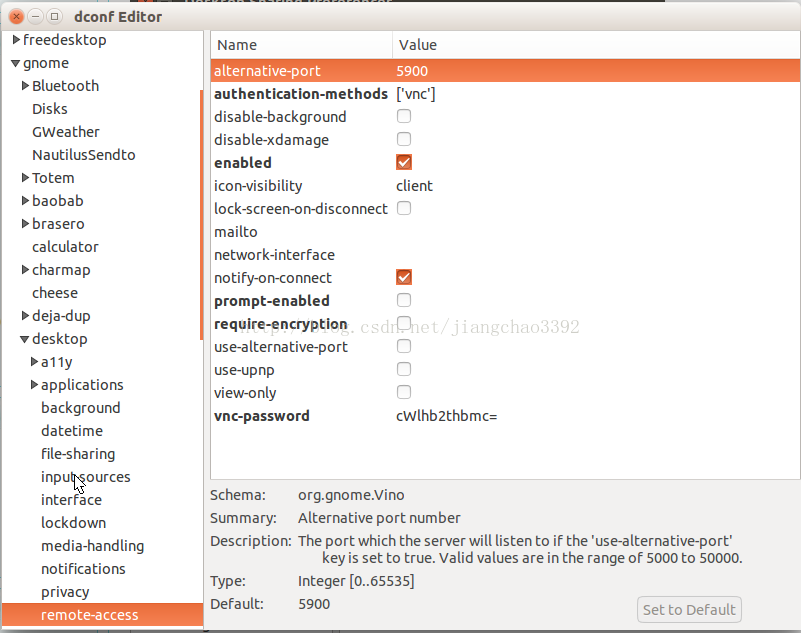Enable the use-upnp checkbox
Image resolution: width=801 pixels, height=633 pixels.
[404, 369]
